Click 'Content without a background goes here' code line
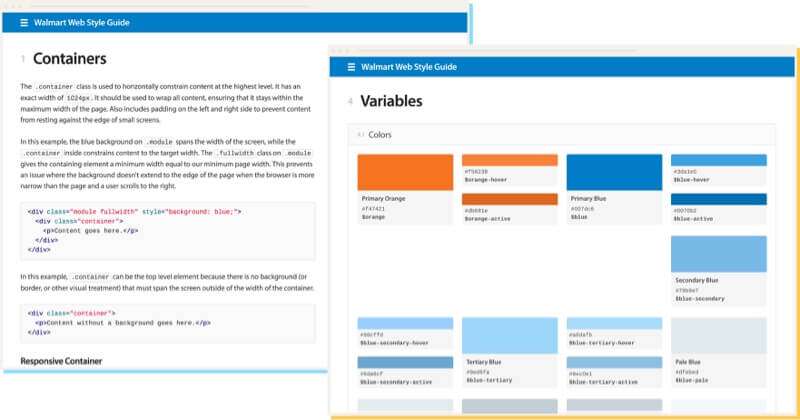The height and width of the screenshot is (420, 800). (122, 323)
